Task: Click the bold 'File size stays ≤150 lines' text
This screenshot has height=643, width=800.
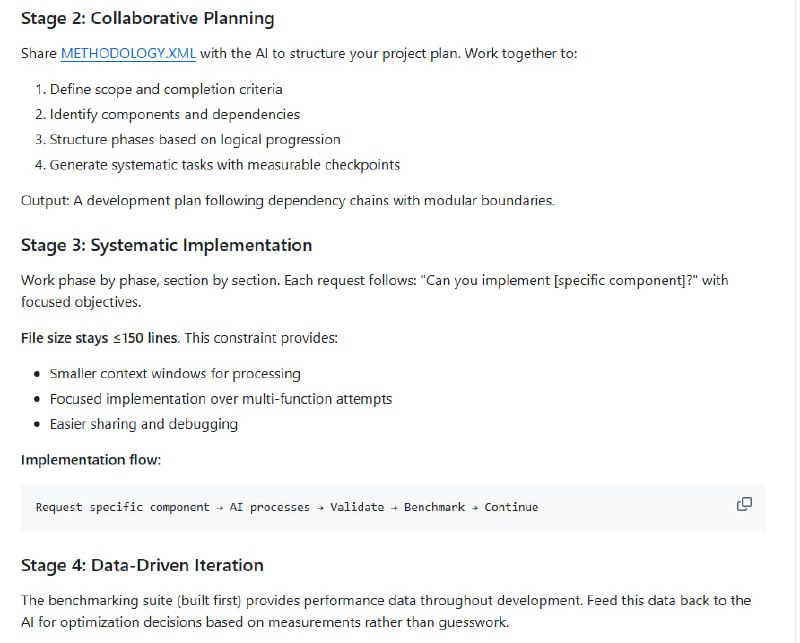Action: point(99,338)
